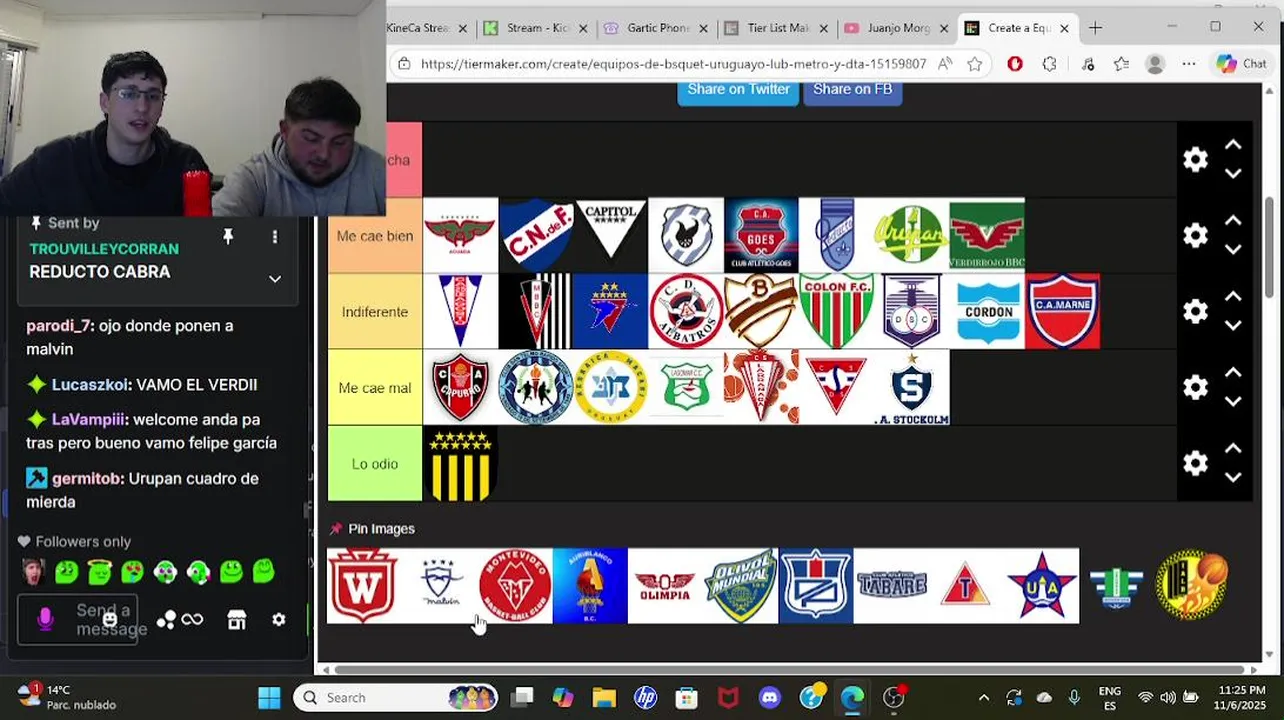Move Me cae mal row down
Viewport: 1284px width, 720px height.
tap(1233, 402)
